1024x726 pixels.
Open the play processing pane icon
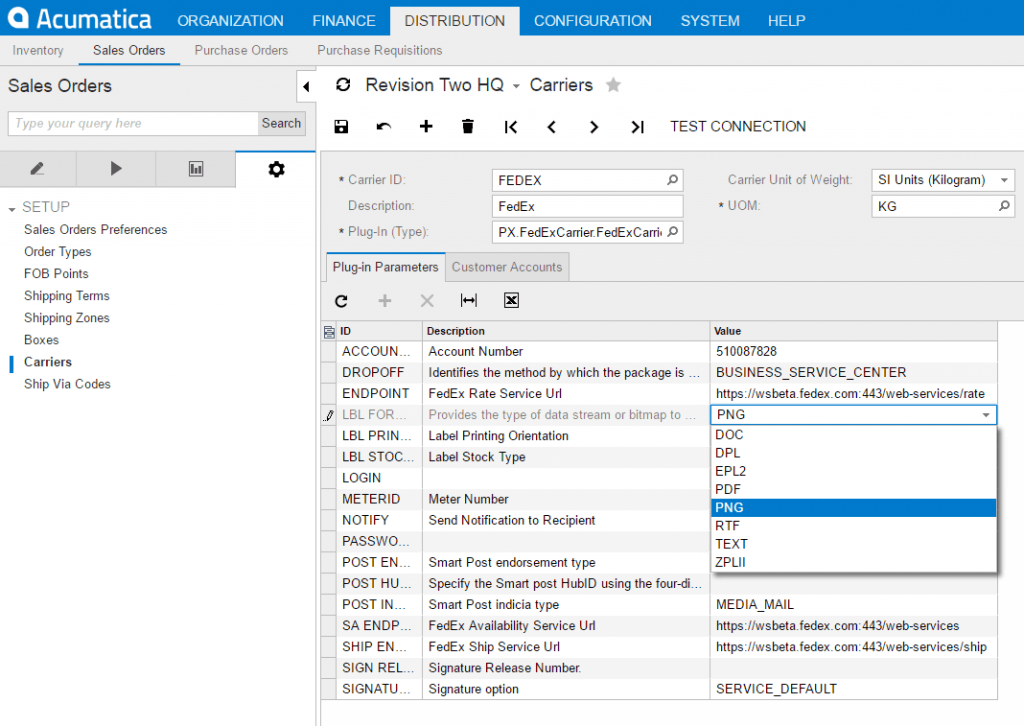pos(116,169)
